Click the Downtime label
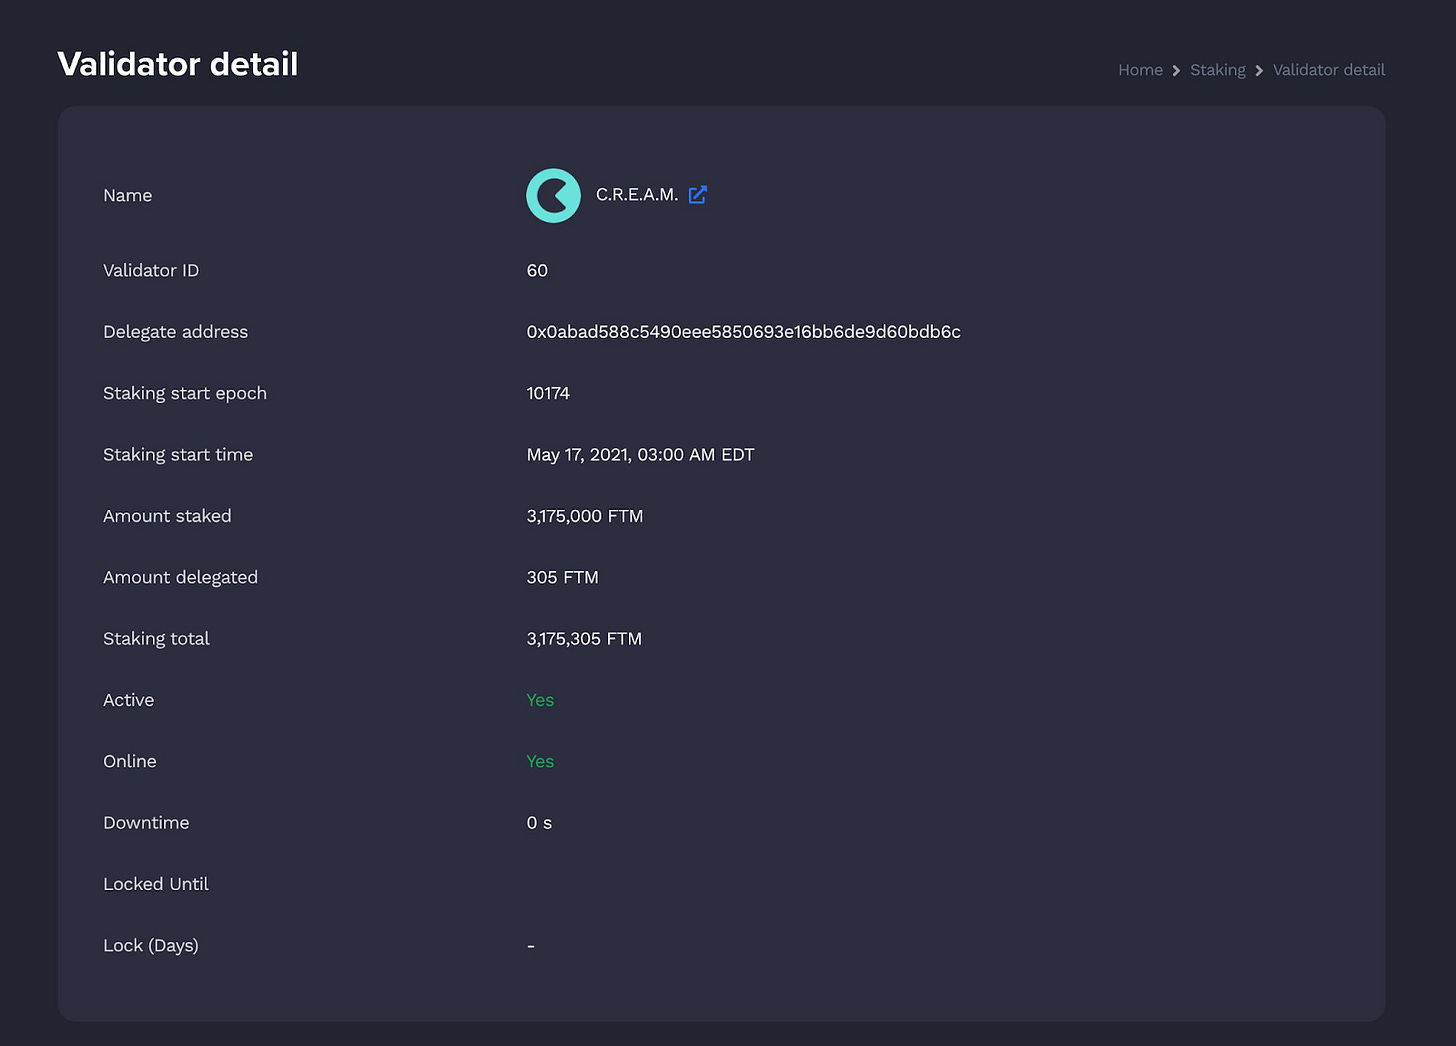The image size is (1456, 1046). coord(146,823)
